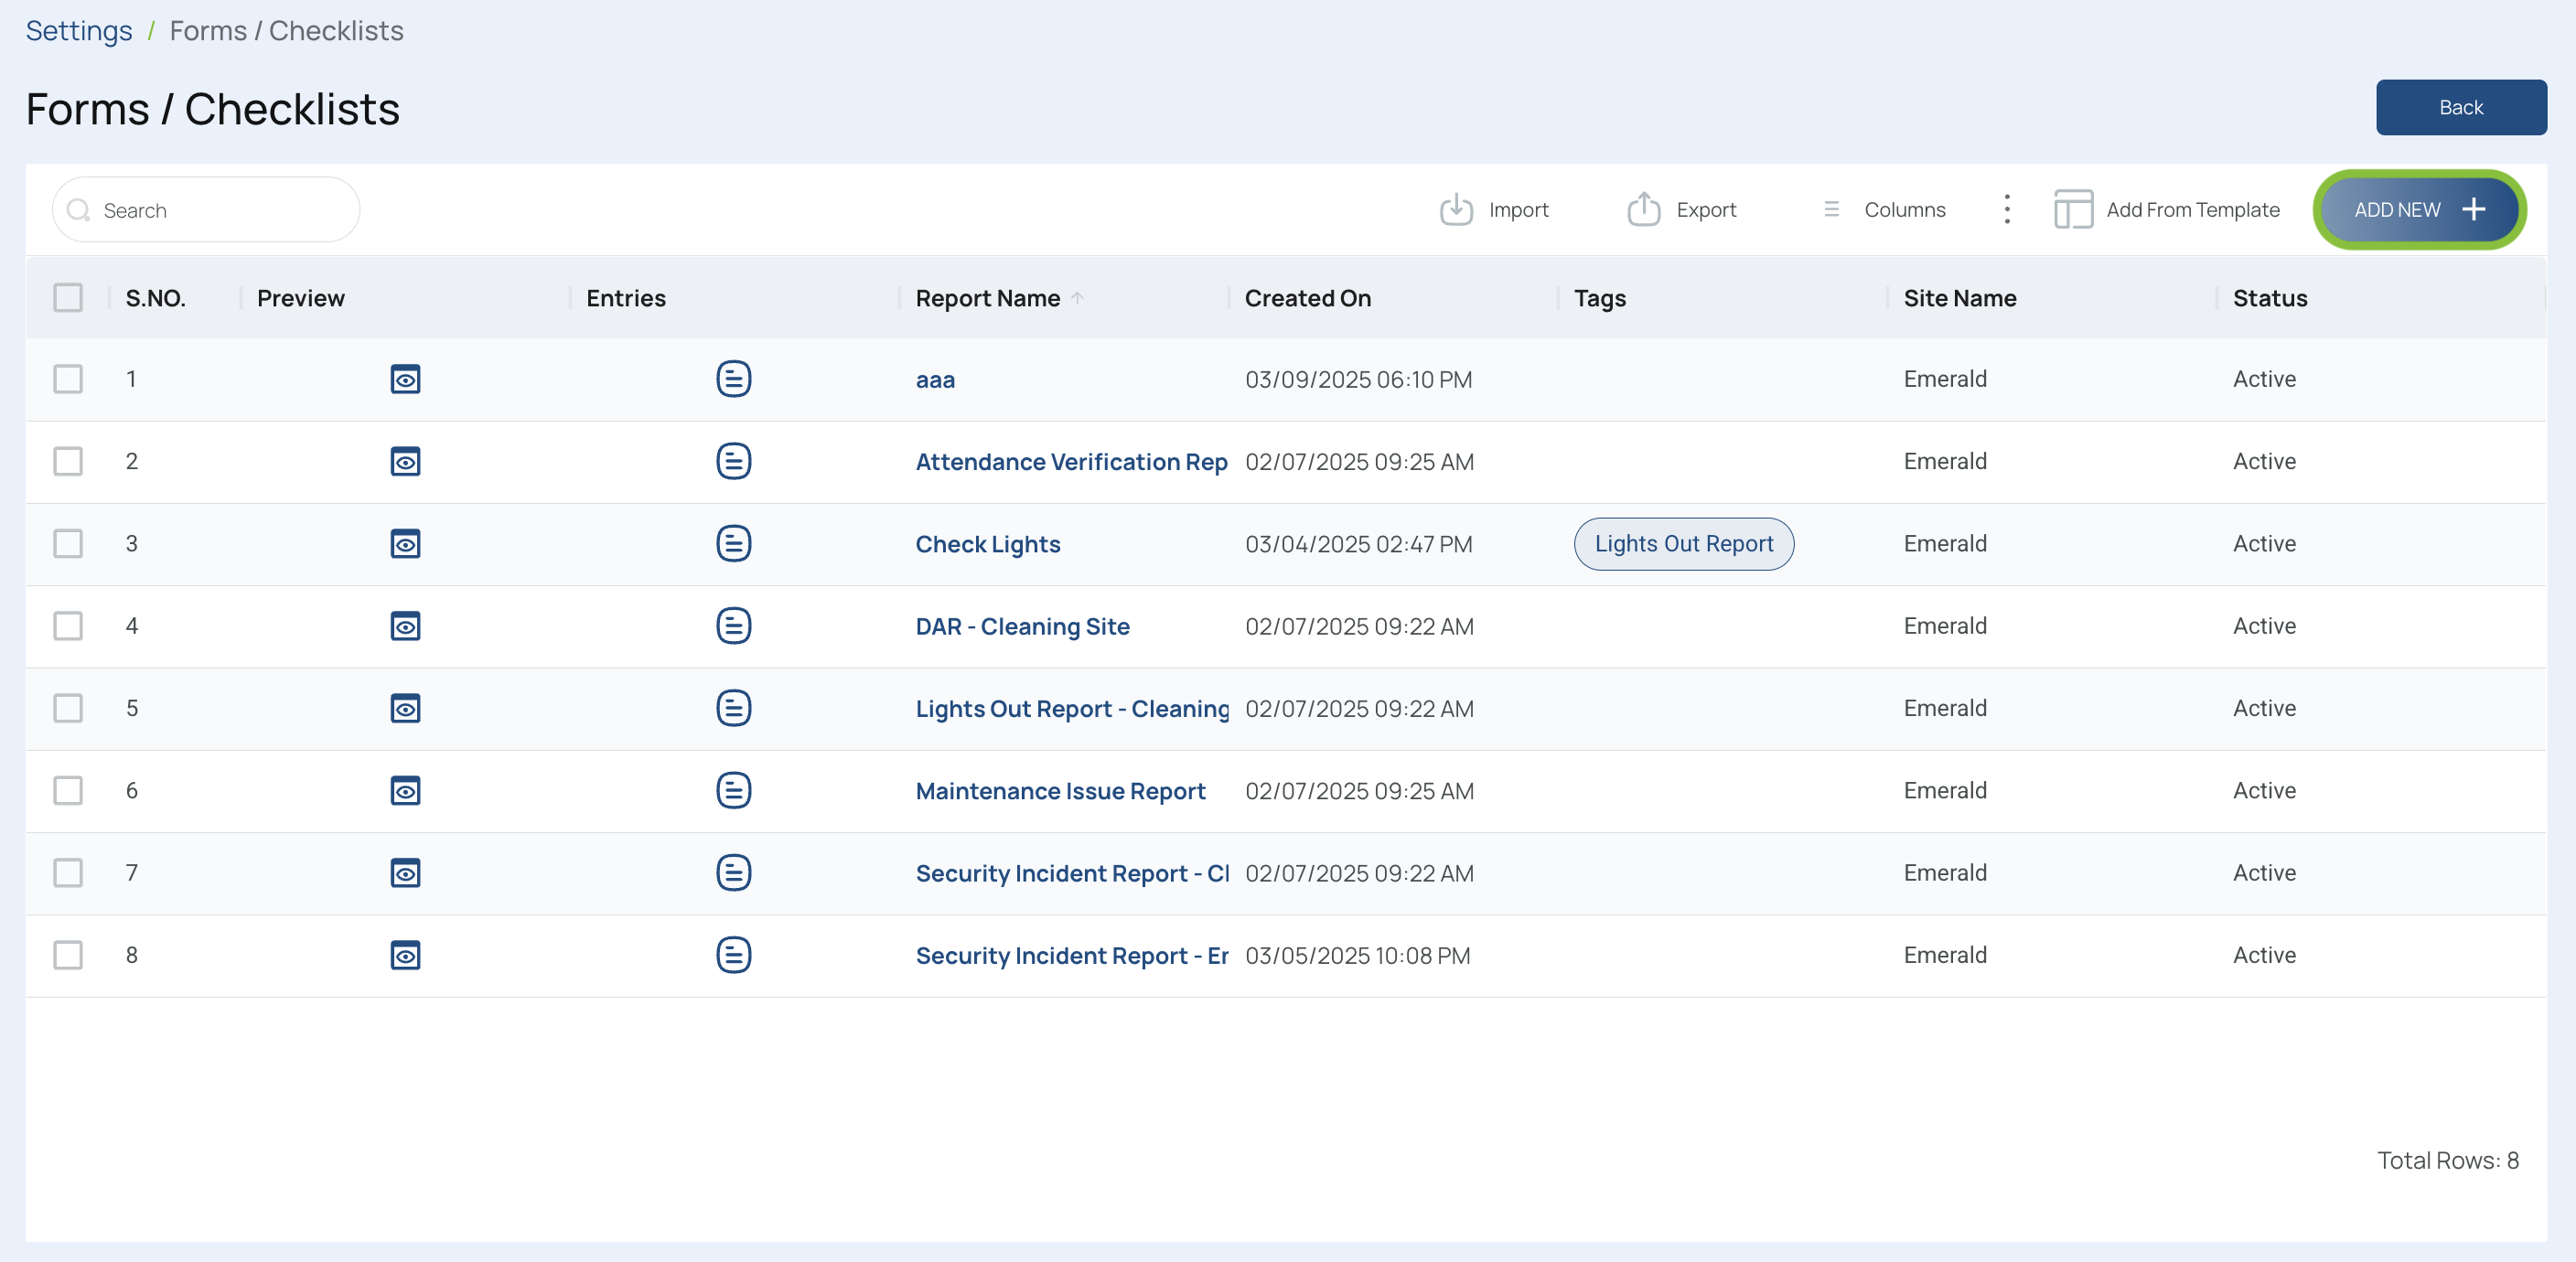Click the '03/05/2025 10:08 PM' date cell
The height and width of the screenshot is (1262, 2576).
[1357, 956]
